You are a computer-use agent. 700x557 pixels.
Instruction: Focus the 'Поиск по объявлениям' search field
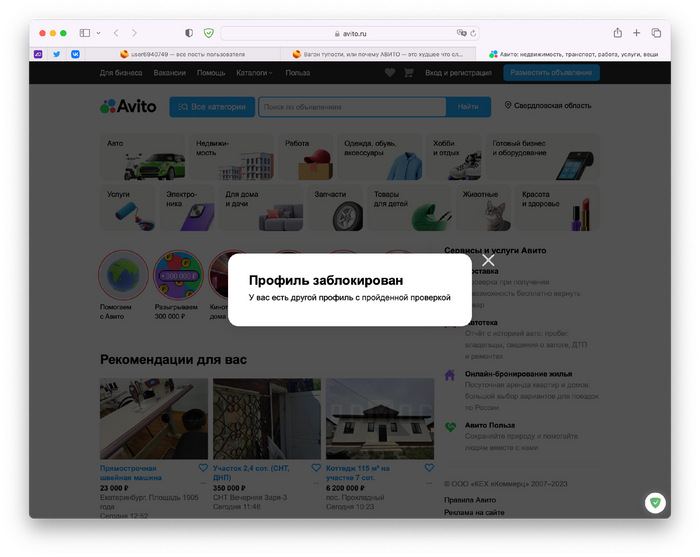point(352,107)
